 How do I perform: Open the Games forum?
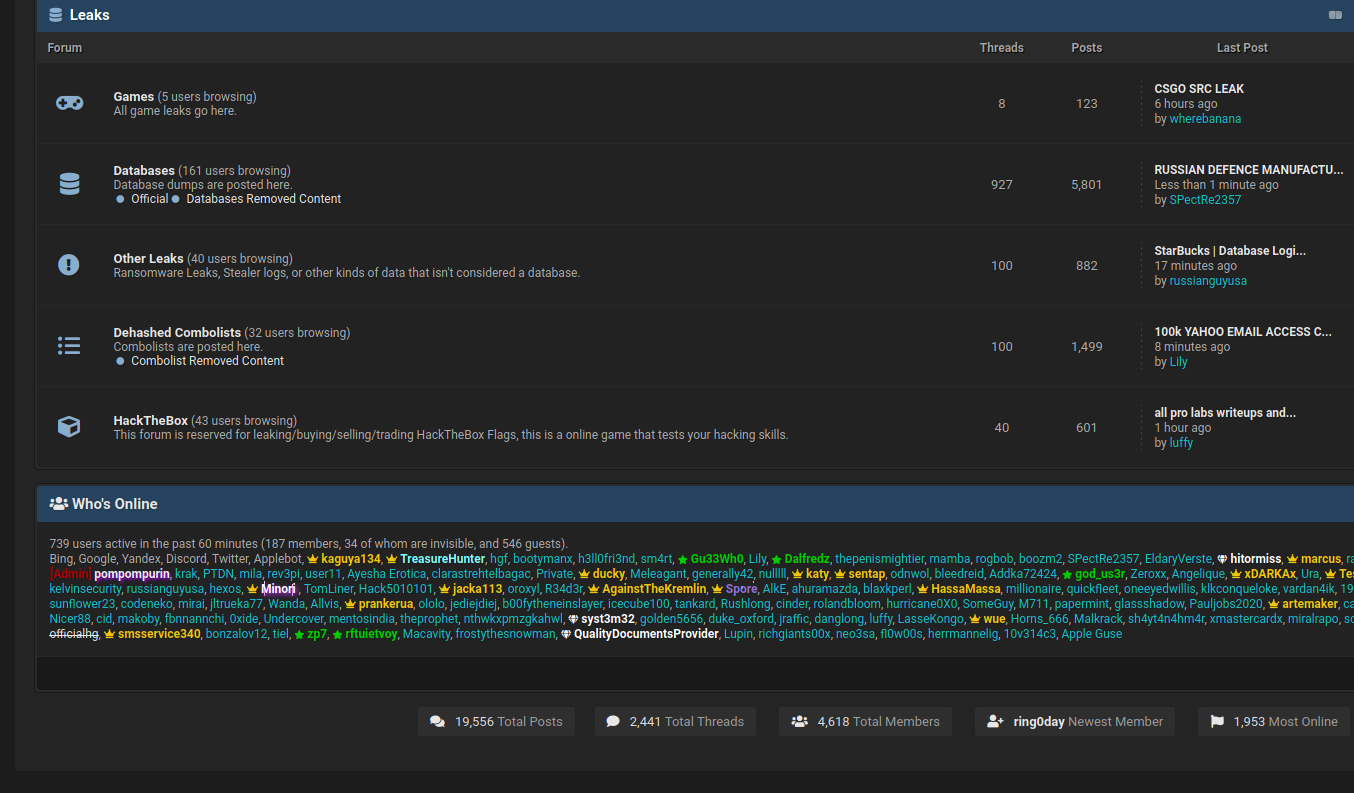[134, 97]
